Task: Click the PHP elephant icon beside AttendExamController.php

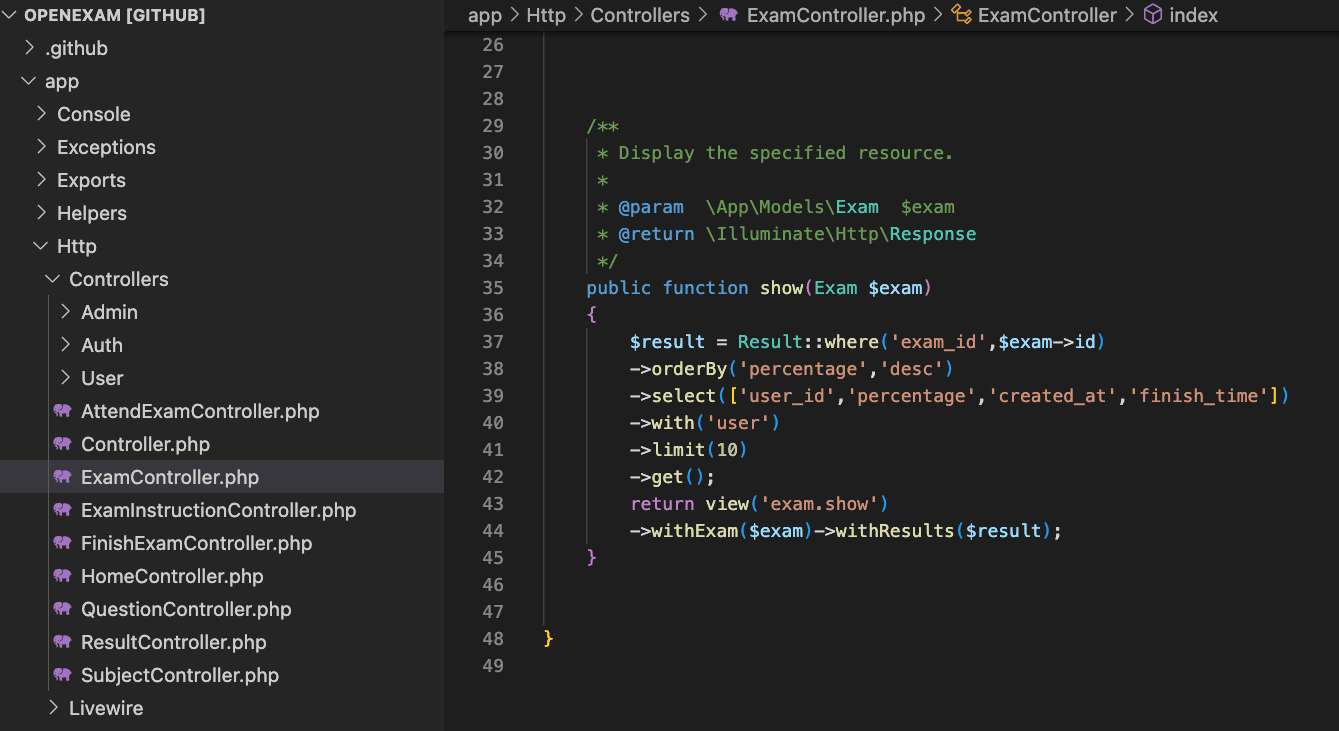Action: [x=63, y=411]
